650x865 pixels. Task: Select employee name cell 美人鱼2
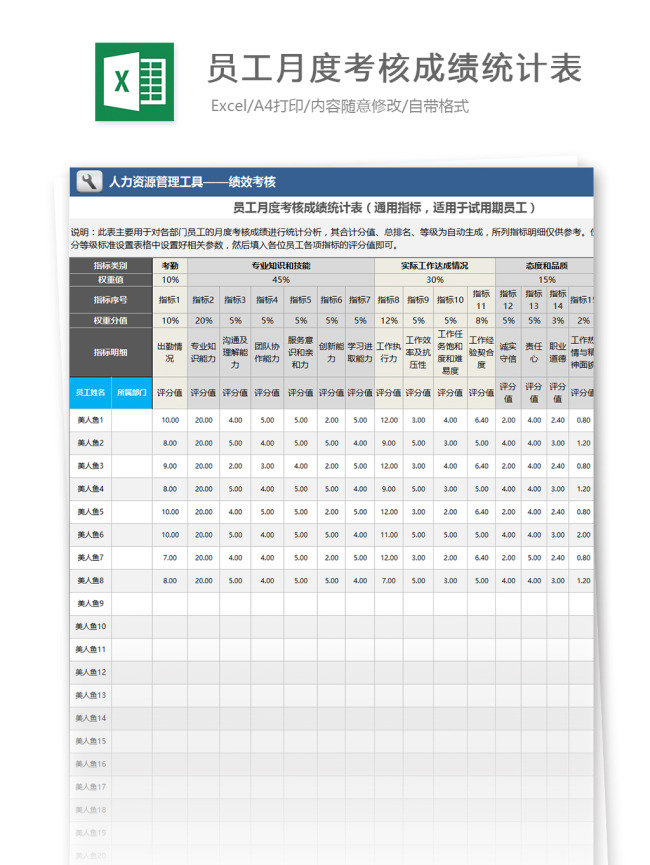point(90,443)
